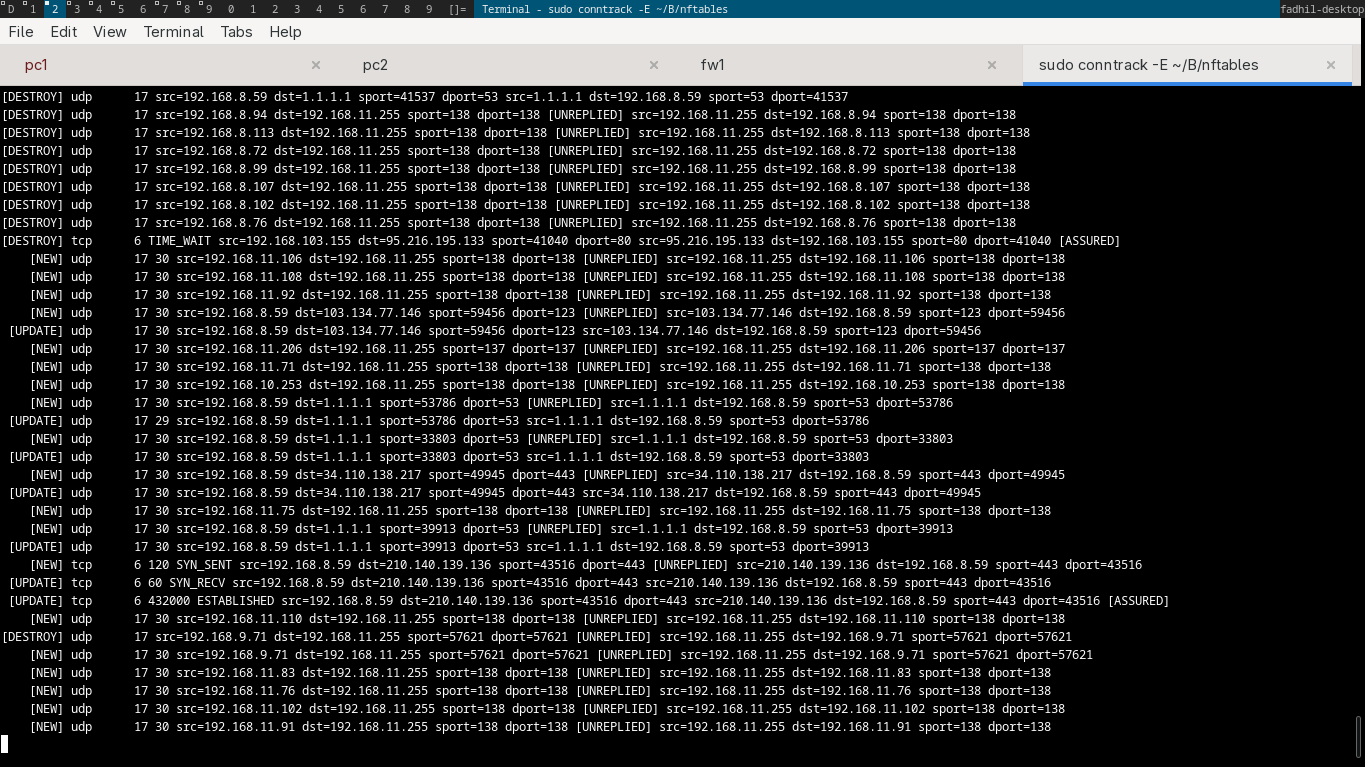Click the fadhil-desktop status text
Screen dimensions: 1365x767
[1321, 9]
